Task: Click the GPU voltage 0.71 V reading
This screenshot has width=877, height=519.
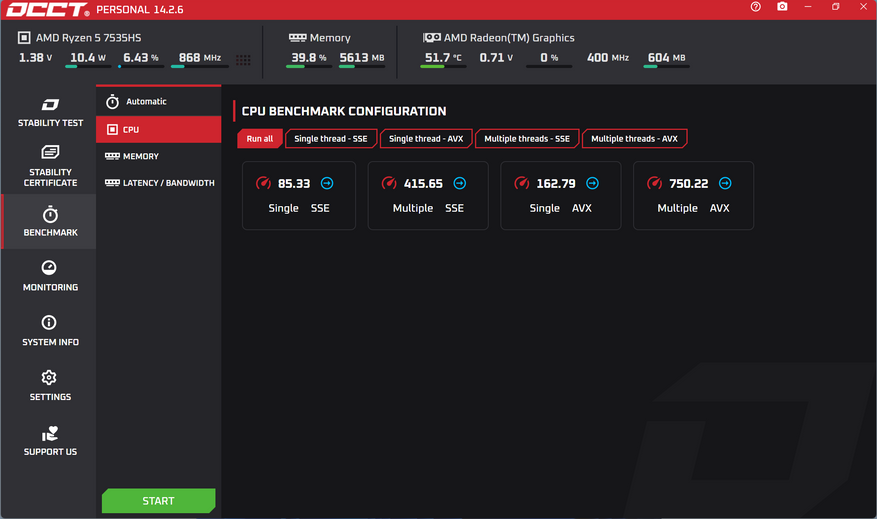Action: pos(496,58)
